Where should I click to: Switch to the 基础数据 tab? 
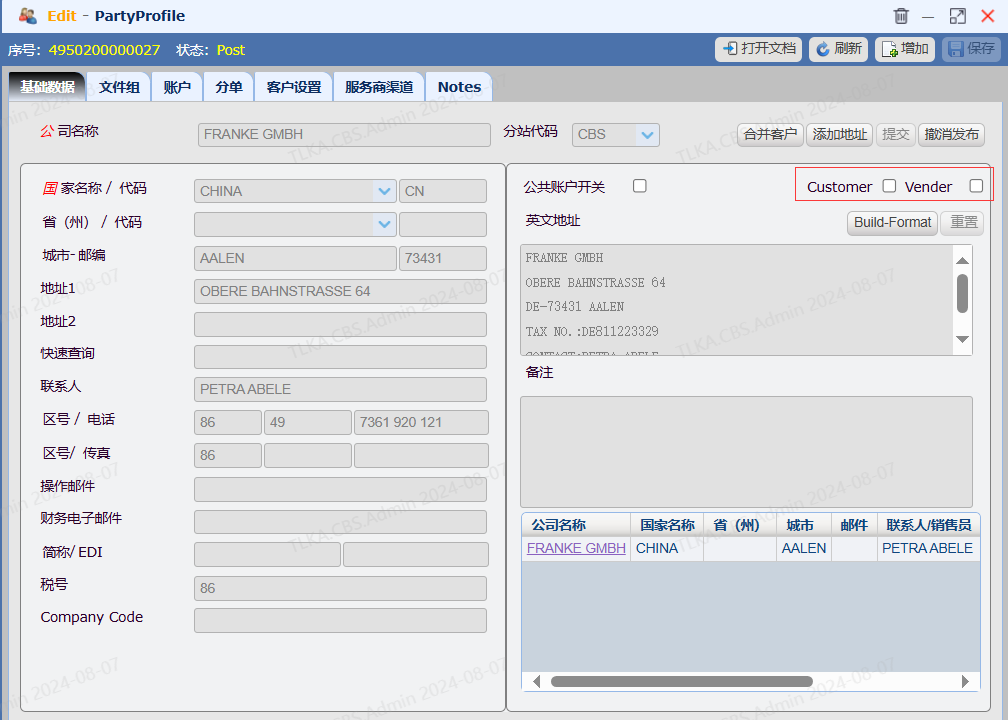click(47, 87)
